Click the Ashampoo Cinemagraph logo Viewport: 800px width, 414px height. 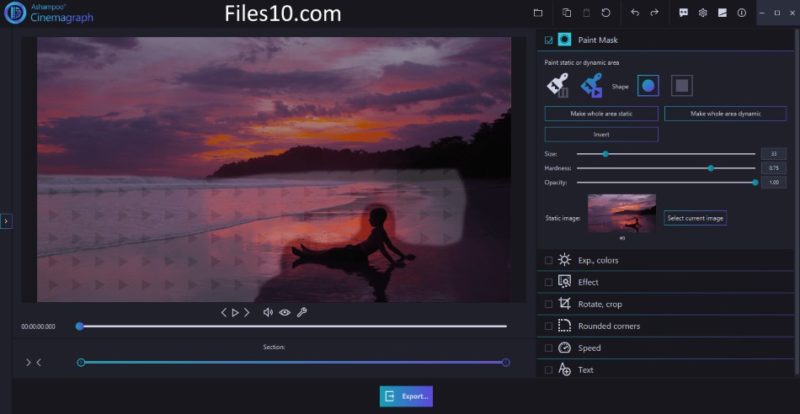tap(49, 13)
